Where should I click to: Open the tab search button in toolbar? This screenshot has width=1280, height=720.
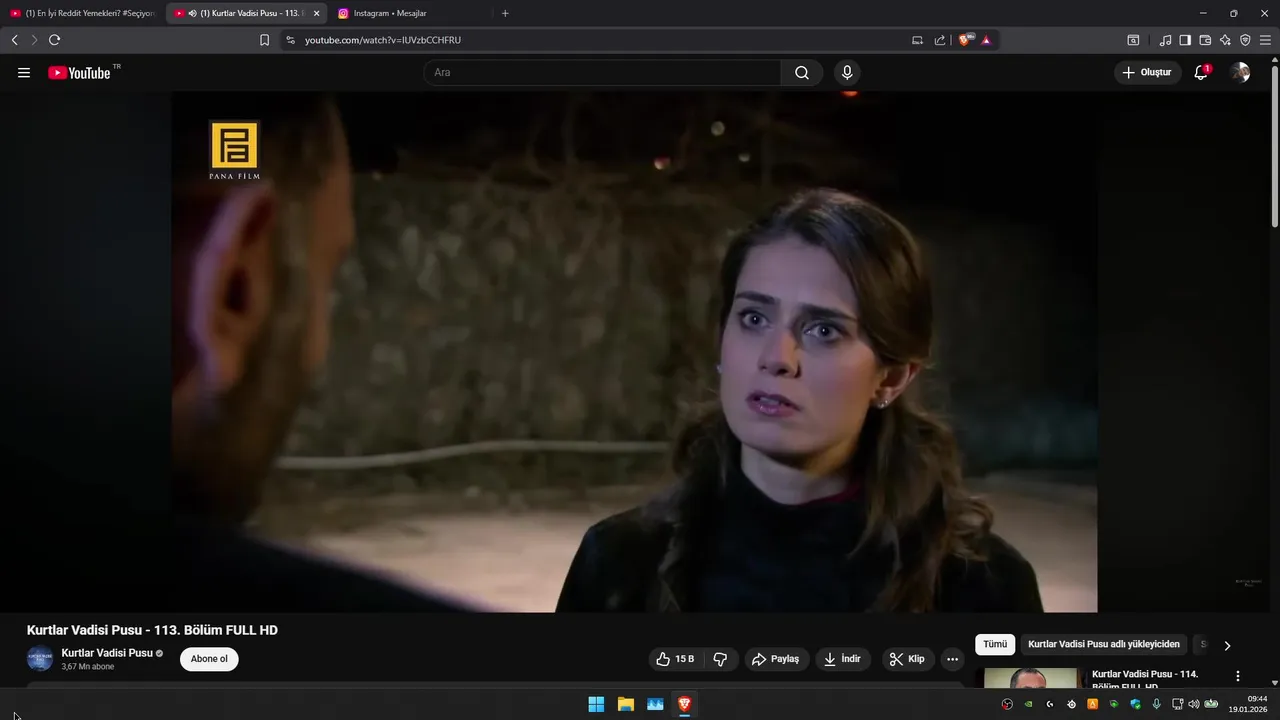(x=1133, y=40)
